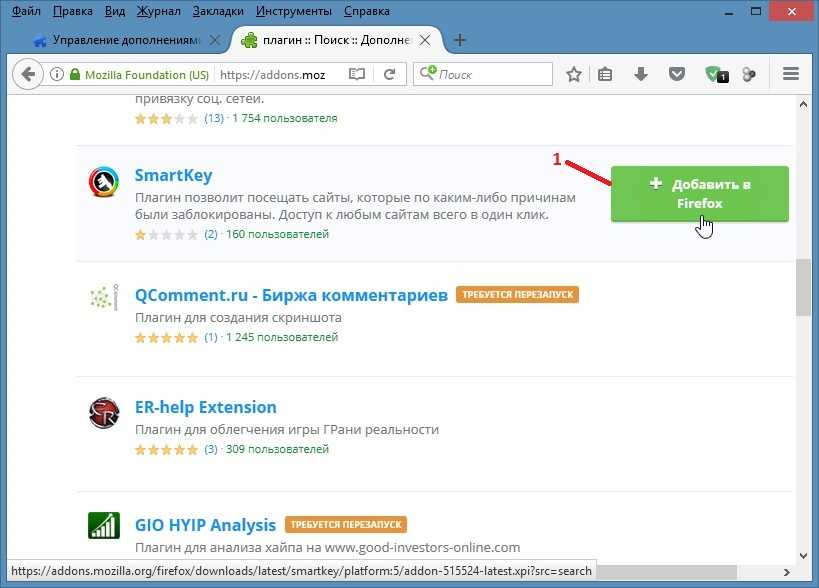Click the address bar URL field
The width and height of the screenshot is (819, 588).
[x=279, y=75]
